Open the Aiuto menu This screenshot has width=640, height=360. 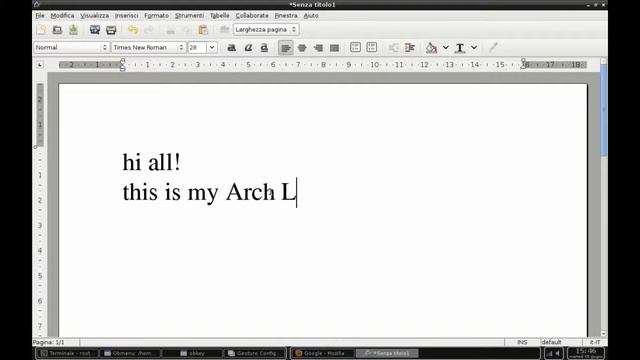click(311, 16)
